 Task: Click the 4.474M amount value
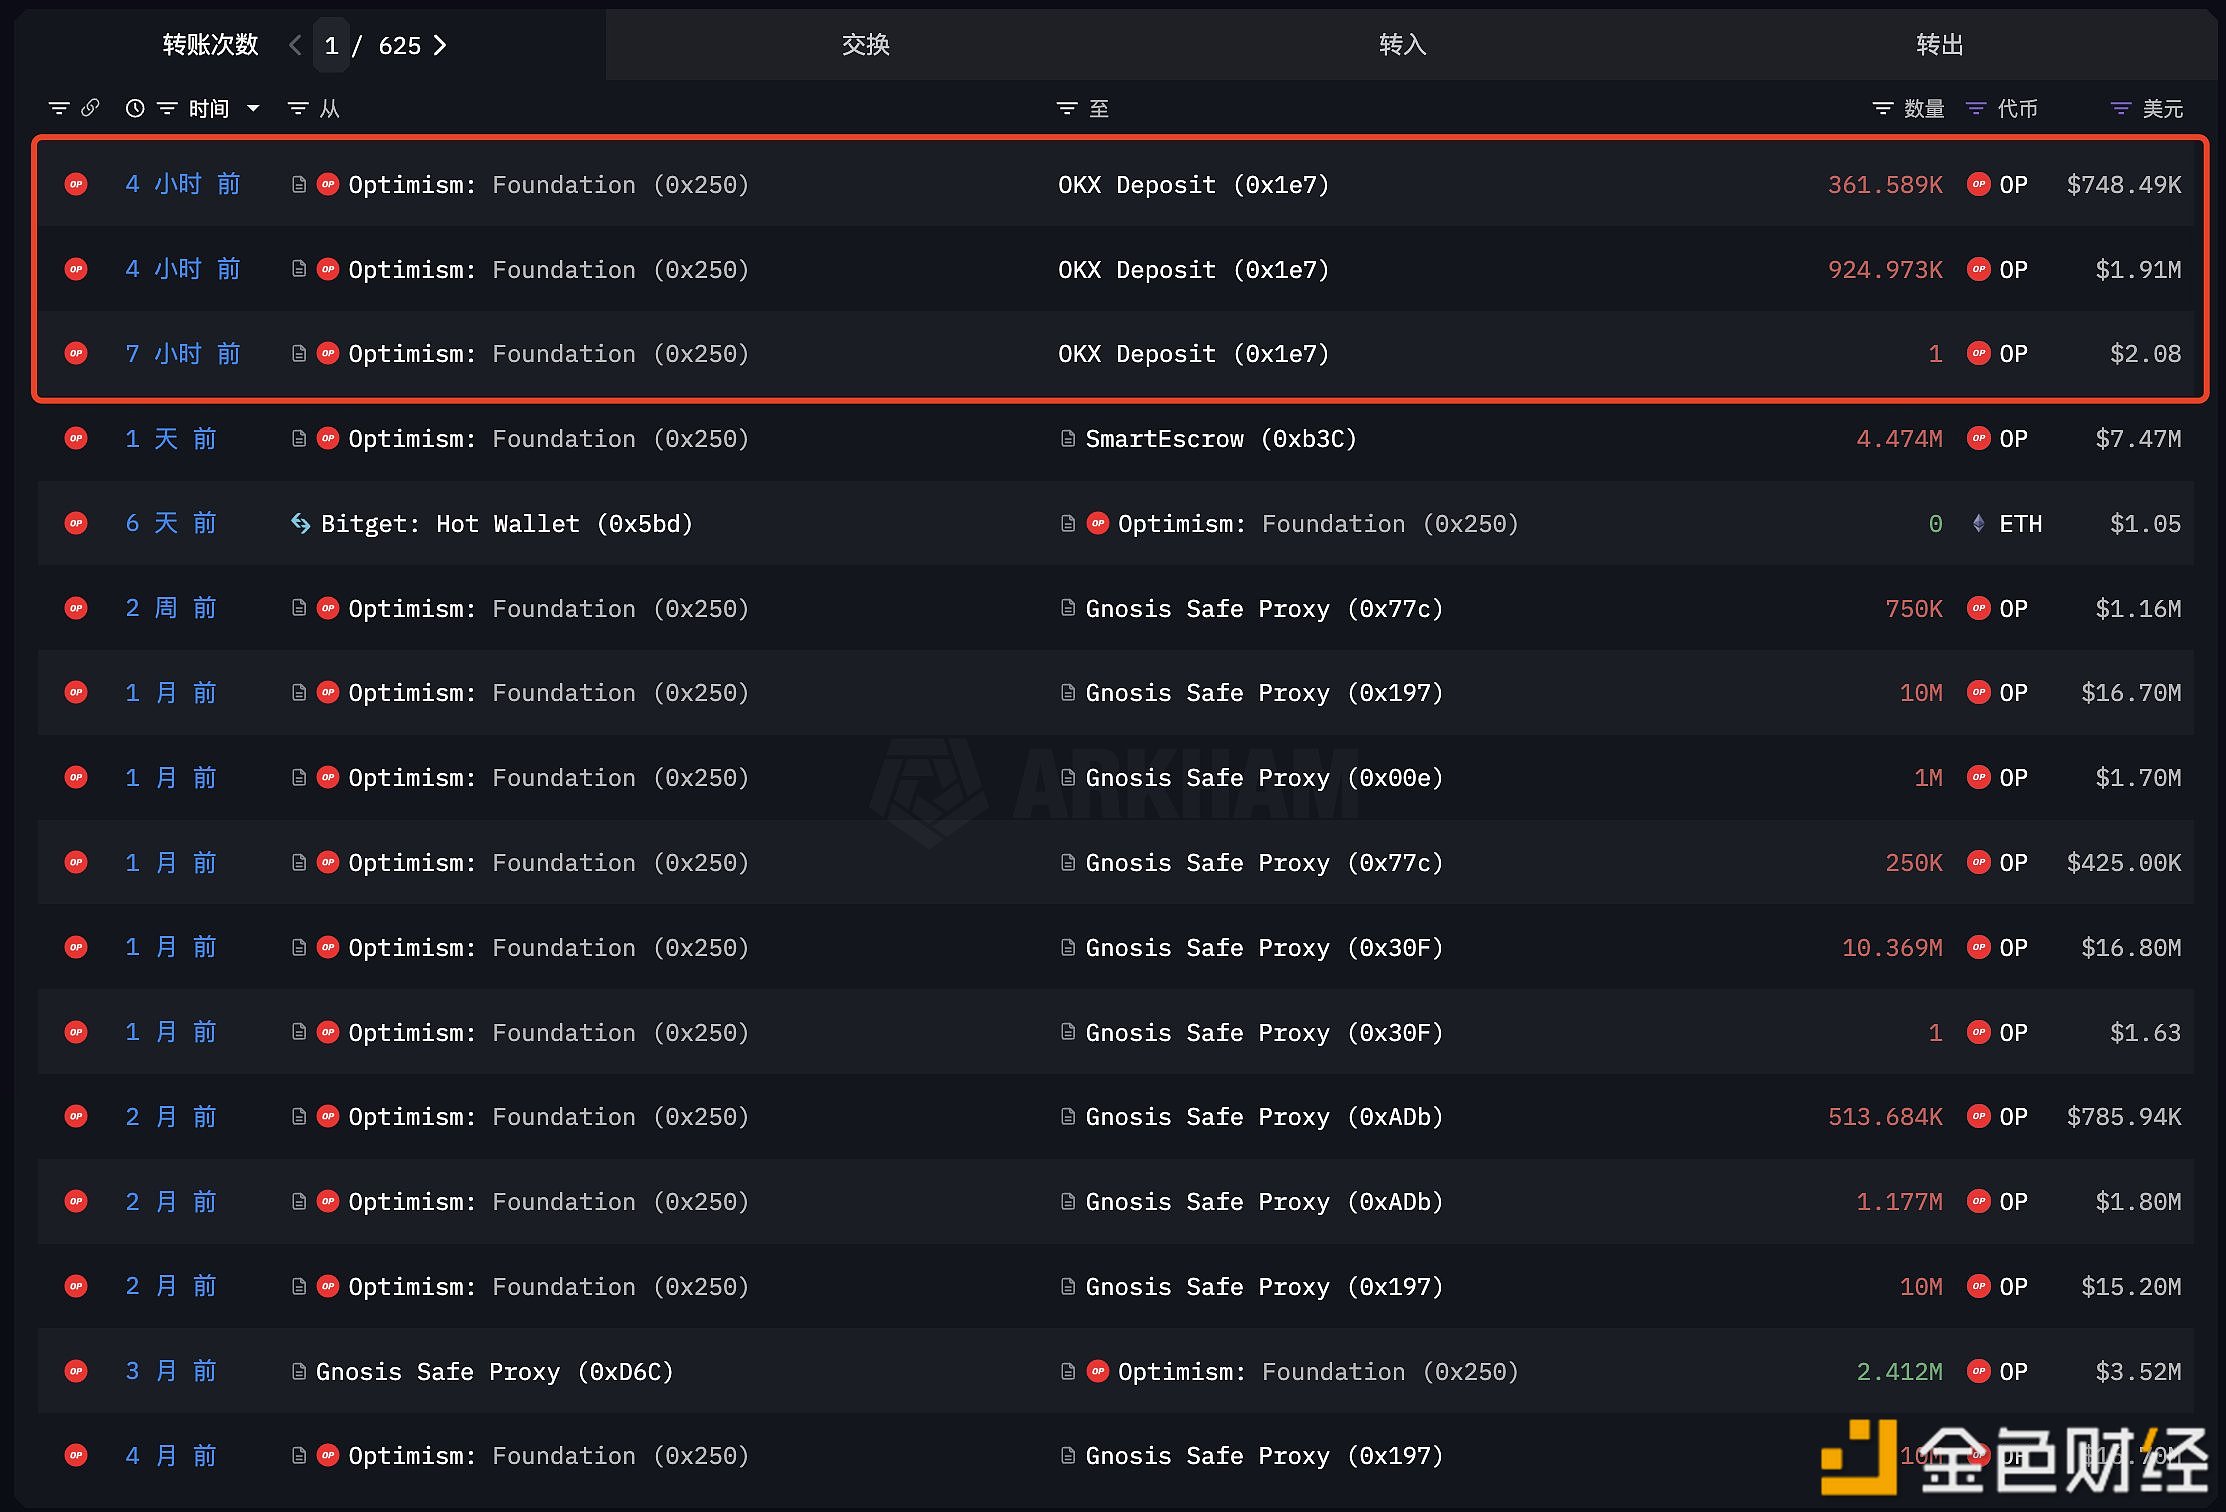[1899, 439]
